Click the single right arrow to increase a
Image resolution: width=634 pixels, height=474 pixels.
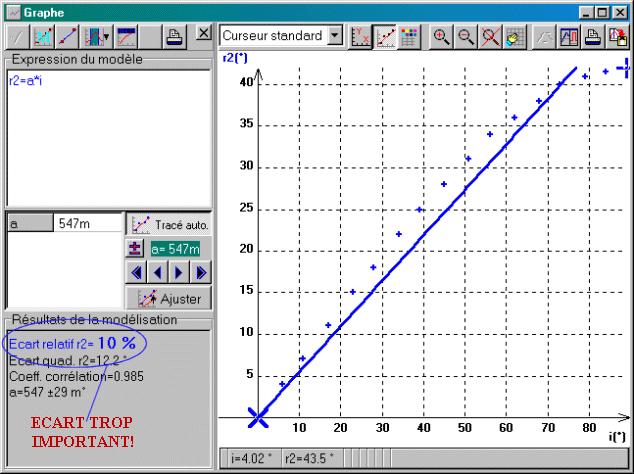coord(178,272)
